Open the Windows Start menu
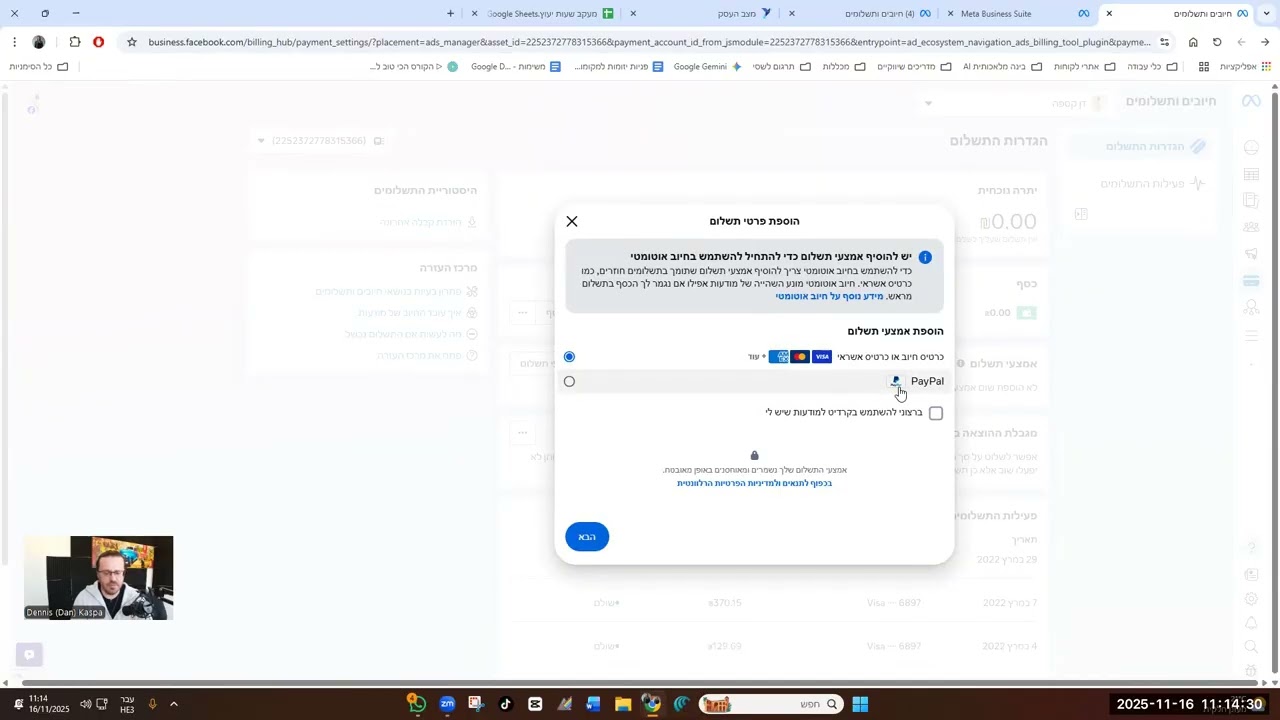Viewport: 1280px width, 720px height. pos(860,704)
